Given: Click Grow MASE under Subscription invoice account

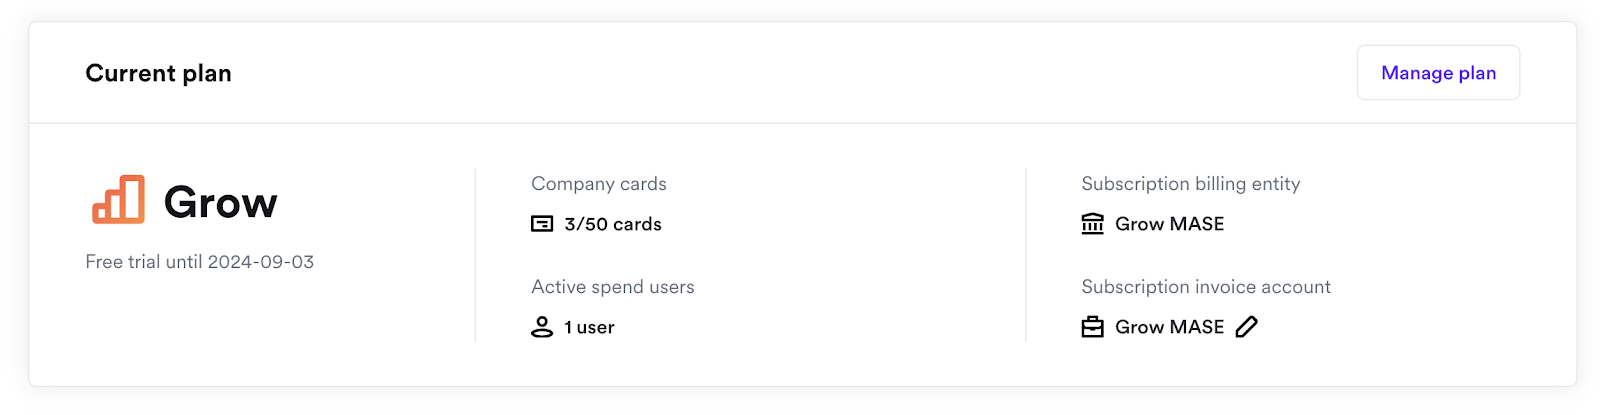Looking at the screenshot, I should click(x=1169, y=327).
